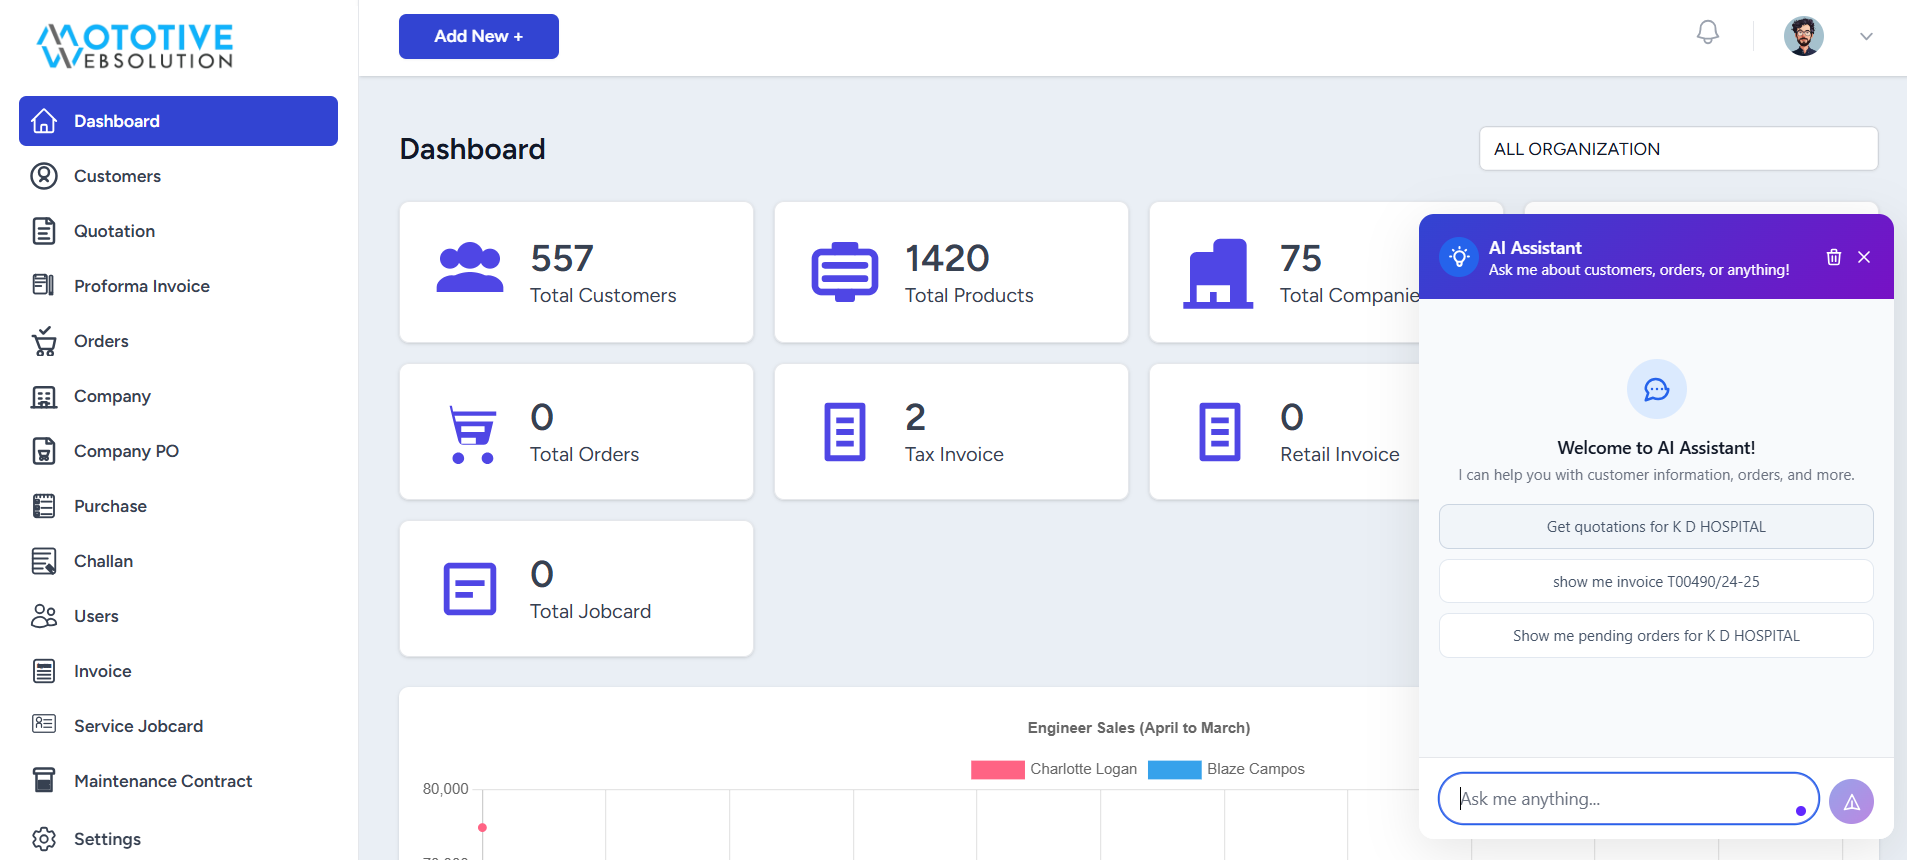Navigate to Service Jobcard section

coord(138,726)
